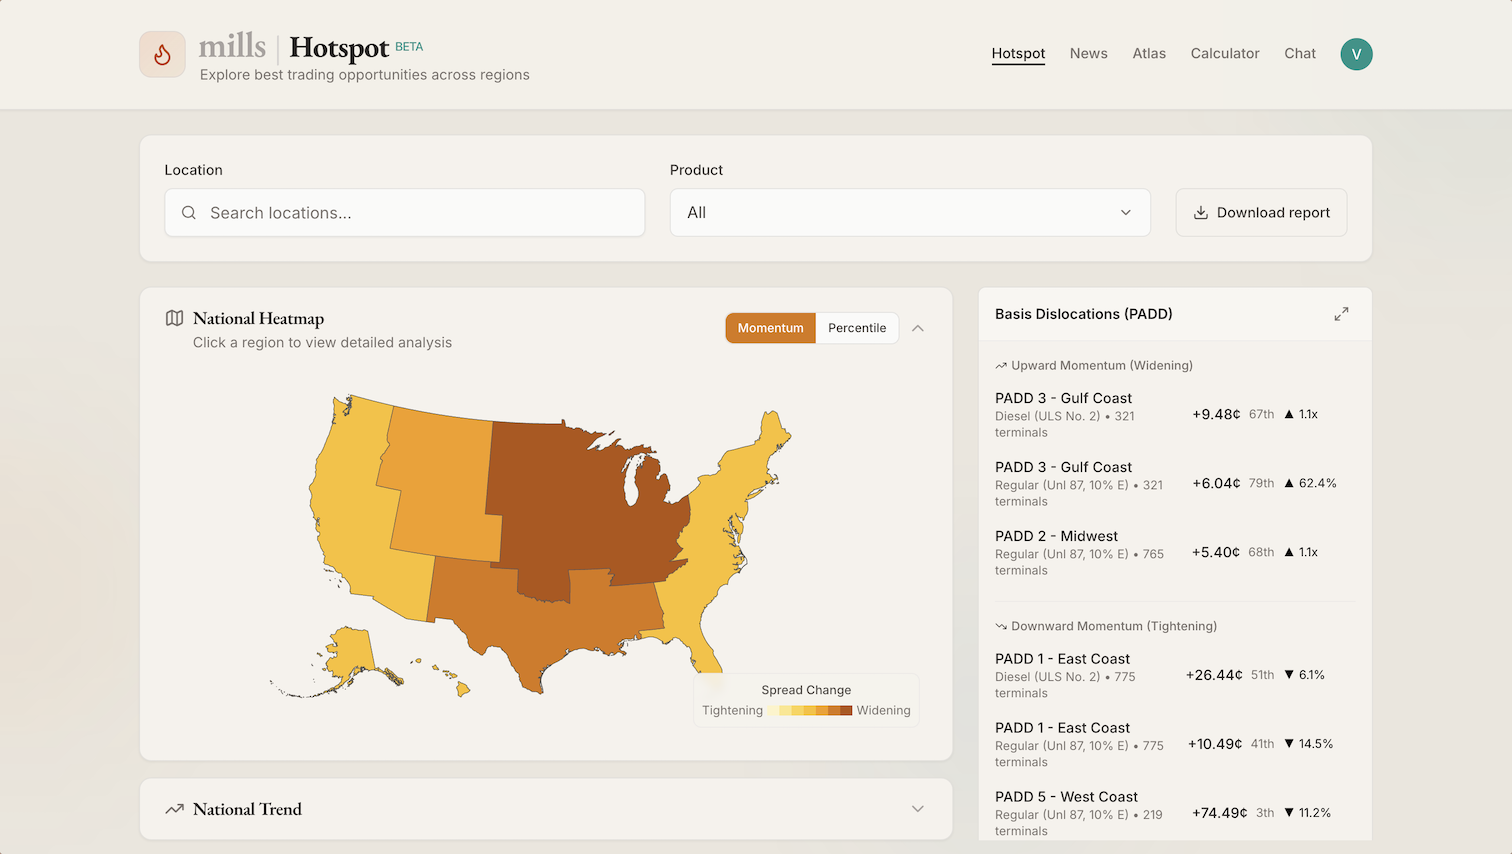Click the downward momentum arrow icon
The width and height of the screenshot is (1512, 854).
[x=1000, y=625]
